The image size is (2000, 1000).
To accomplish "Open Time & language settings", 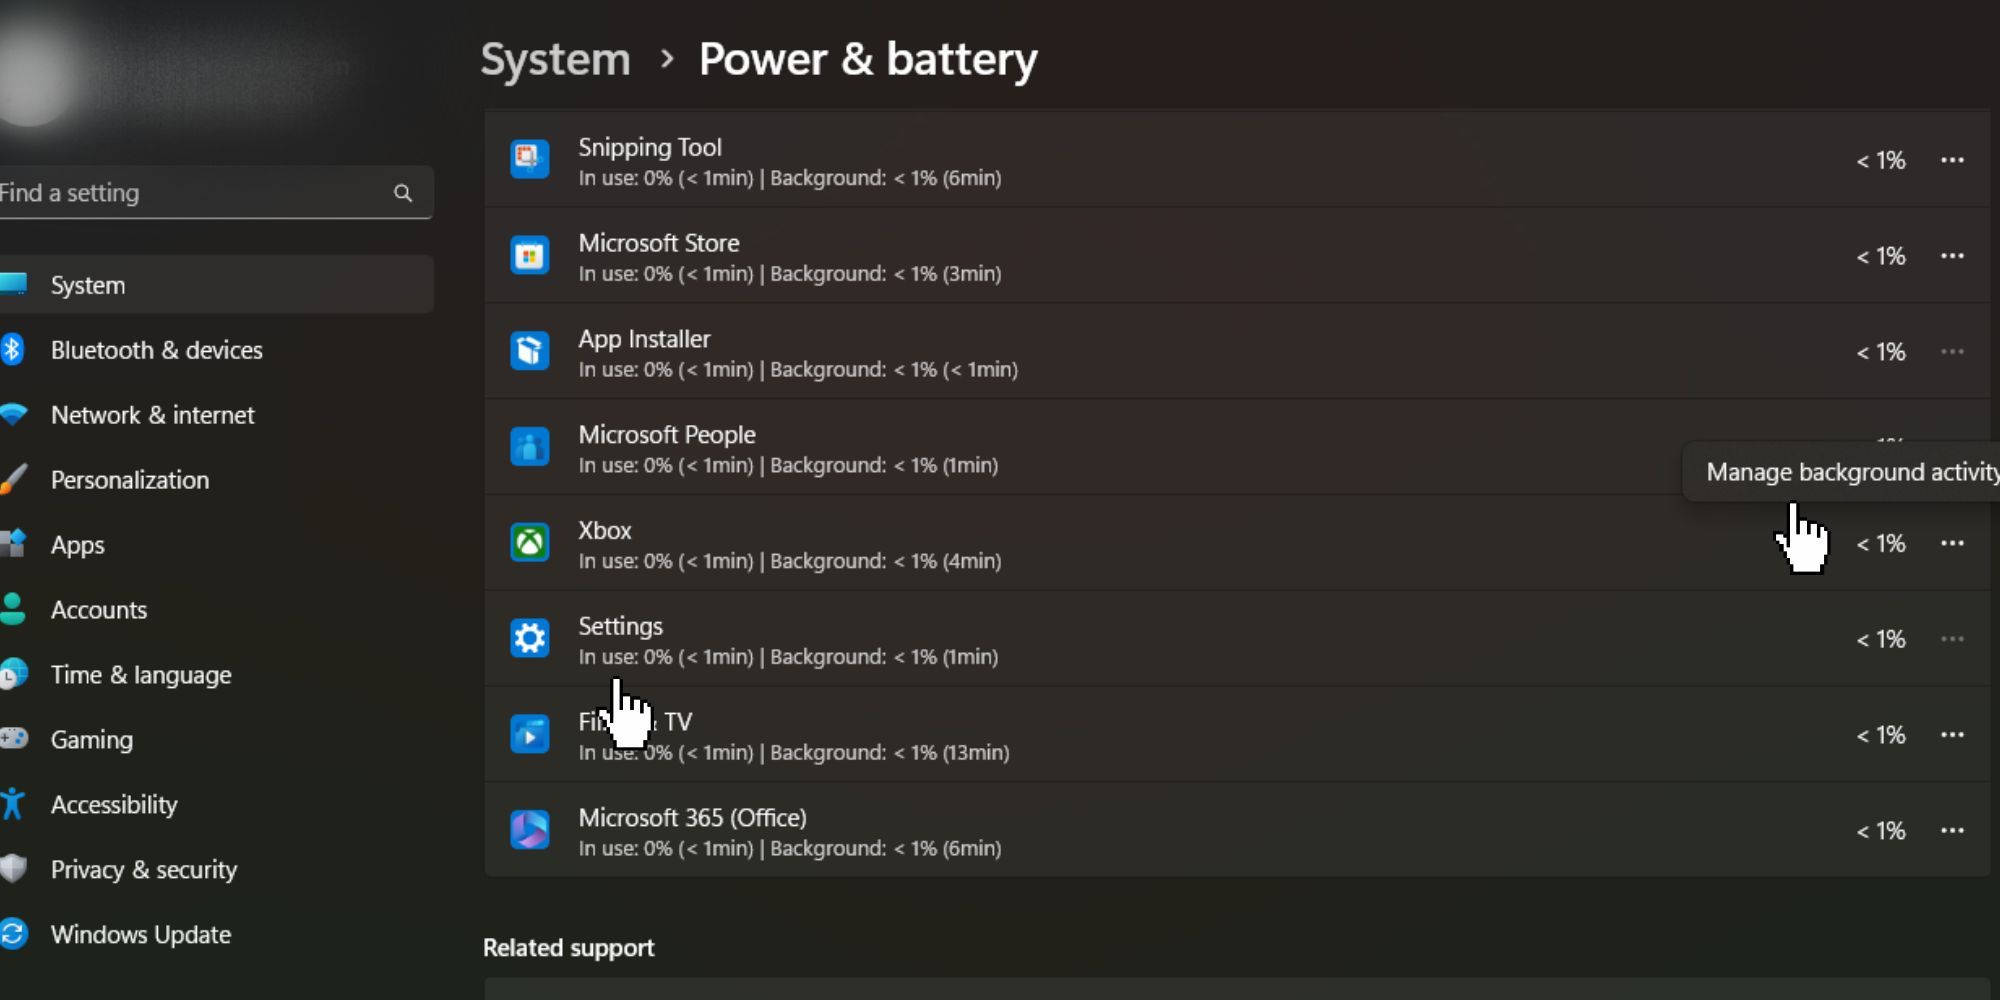I will [x=216, y=675].
